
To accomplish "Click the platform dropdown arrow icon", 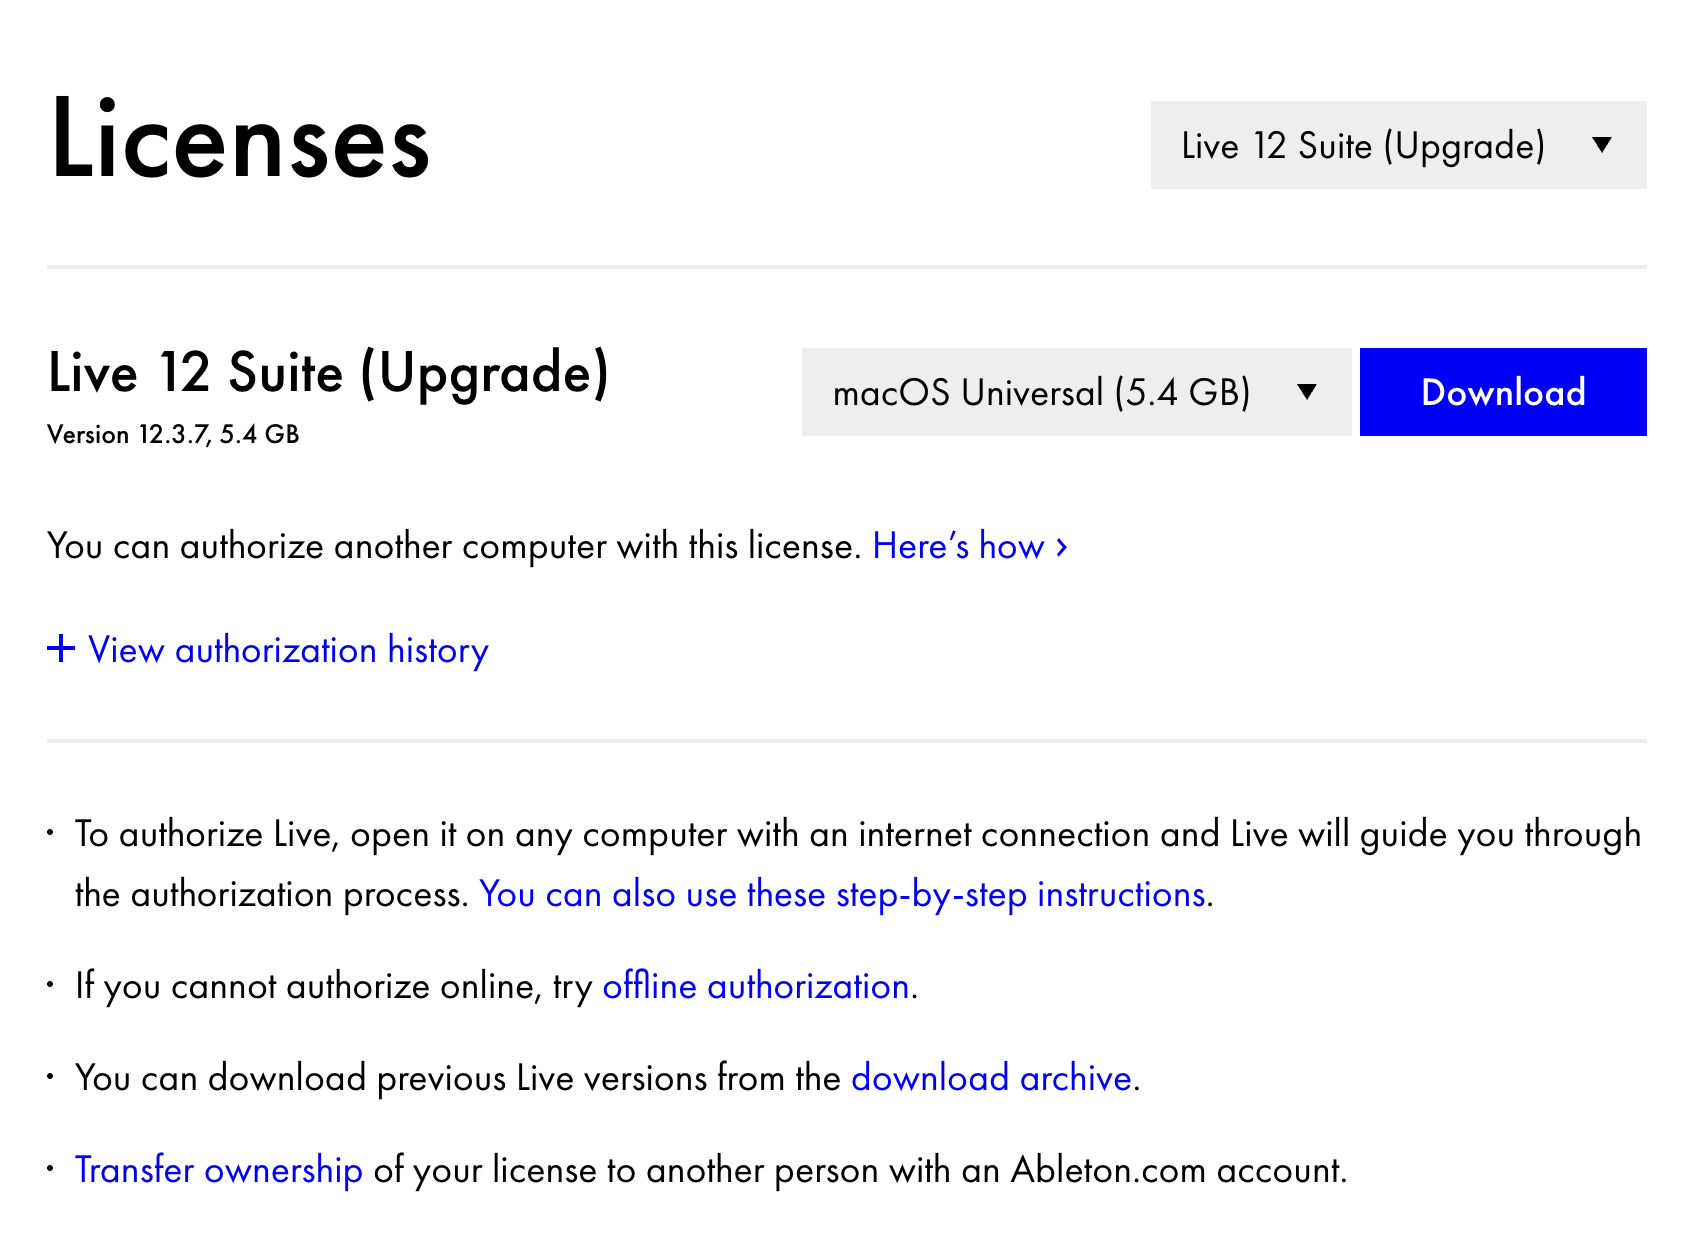I will click(1308, 392).
